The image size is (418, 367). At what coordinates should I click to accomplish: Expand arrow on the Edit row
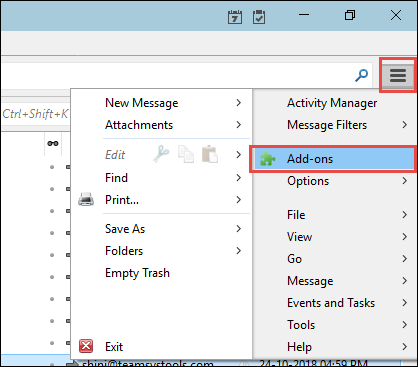click(238, 155)
